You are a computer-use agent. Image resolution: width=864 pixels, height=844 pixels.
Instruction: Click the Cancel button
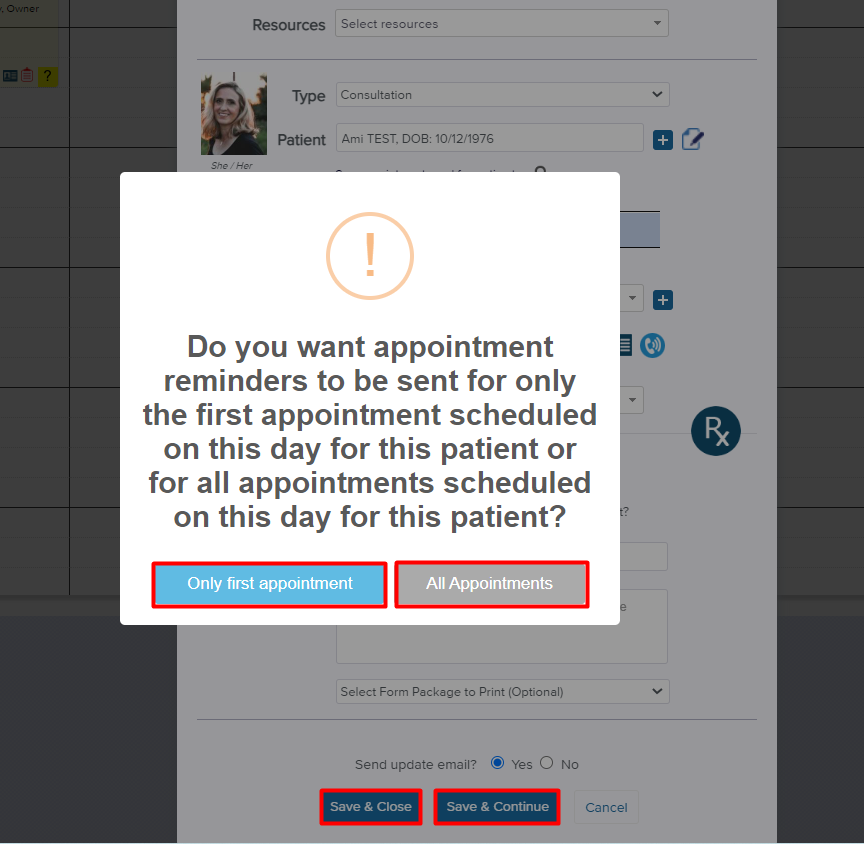[606, 808]
